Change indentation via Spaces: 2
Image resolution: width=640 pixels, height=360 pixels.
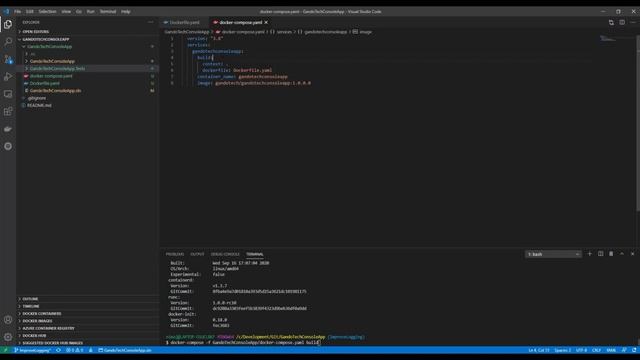pyautogui.click(x=562, y=350)
